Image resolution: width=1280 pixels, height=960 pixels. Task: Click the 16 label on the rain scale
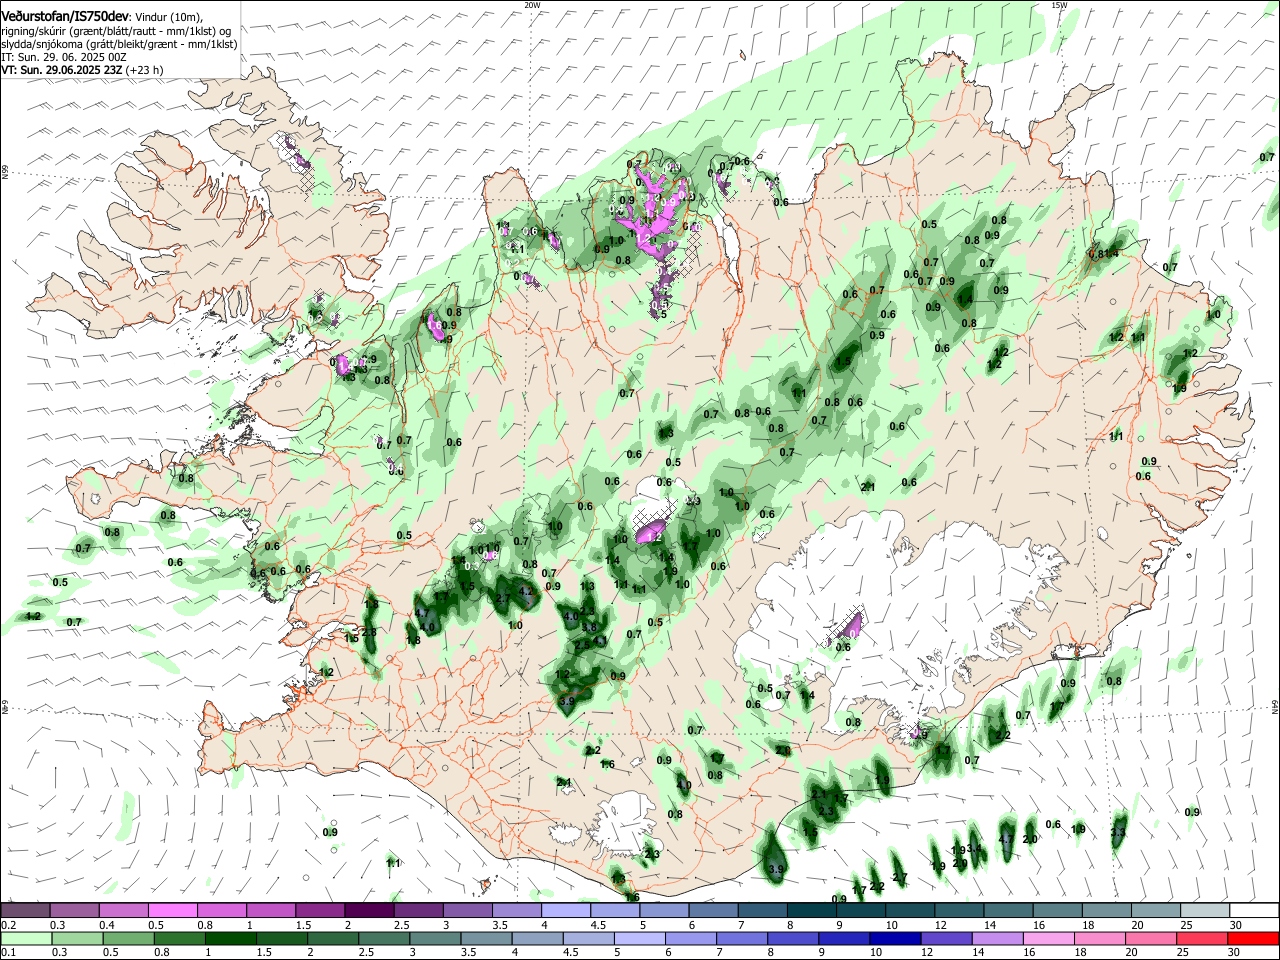(1028, 953)
